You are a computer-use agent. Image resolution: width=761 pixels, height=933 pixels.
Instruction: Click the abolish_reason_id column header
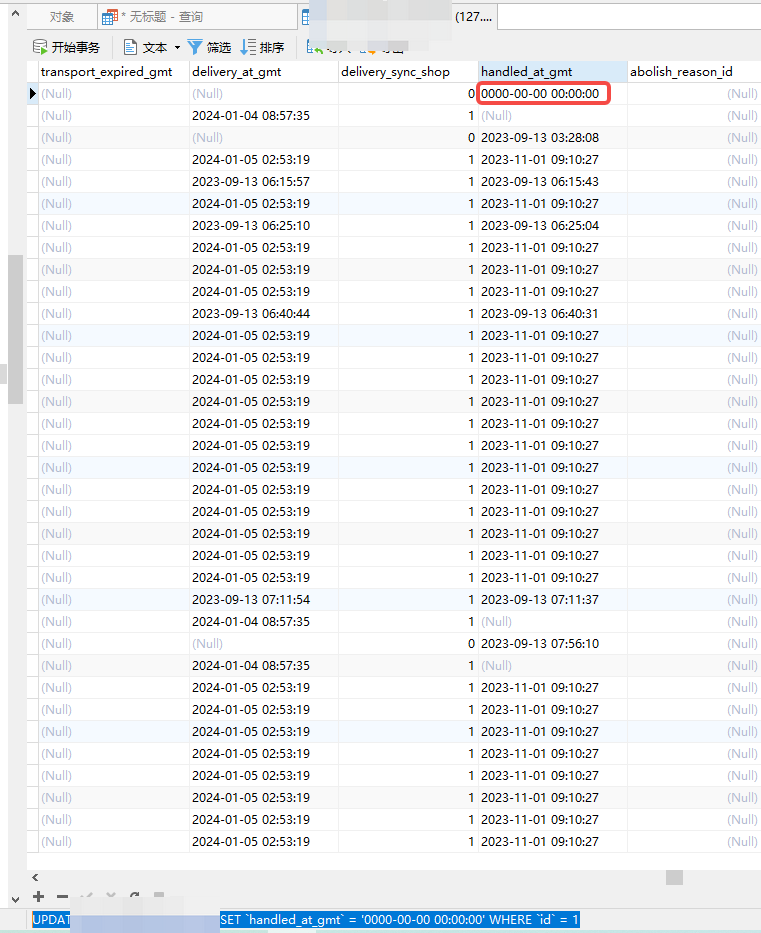coord(694,71)
